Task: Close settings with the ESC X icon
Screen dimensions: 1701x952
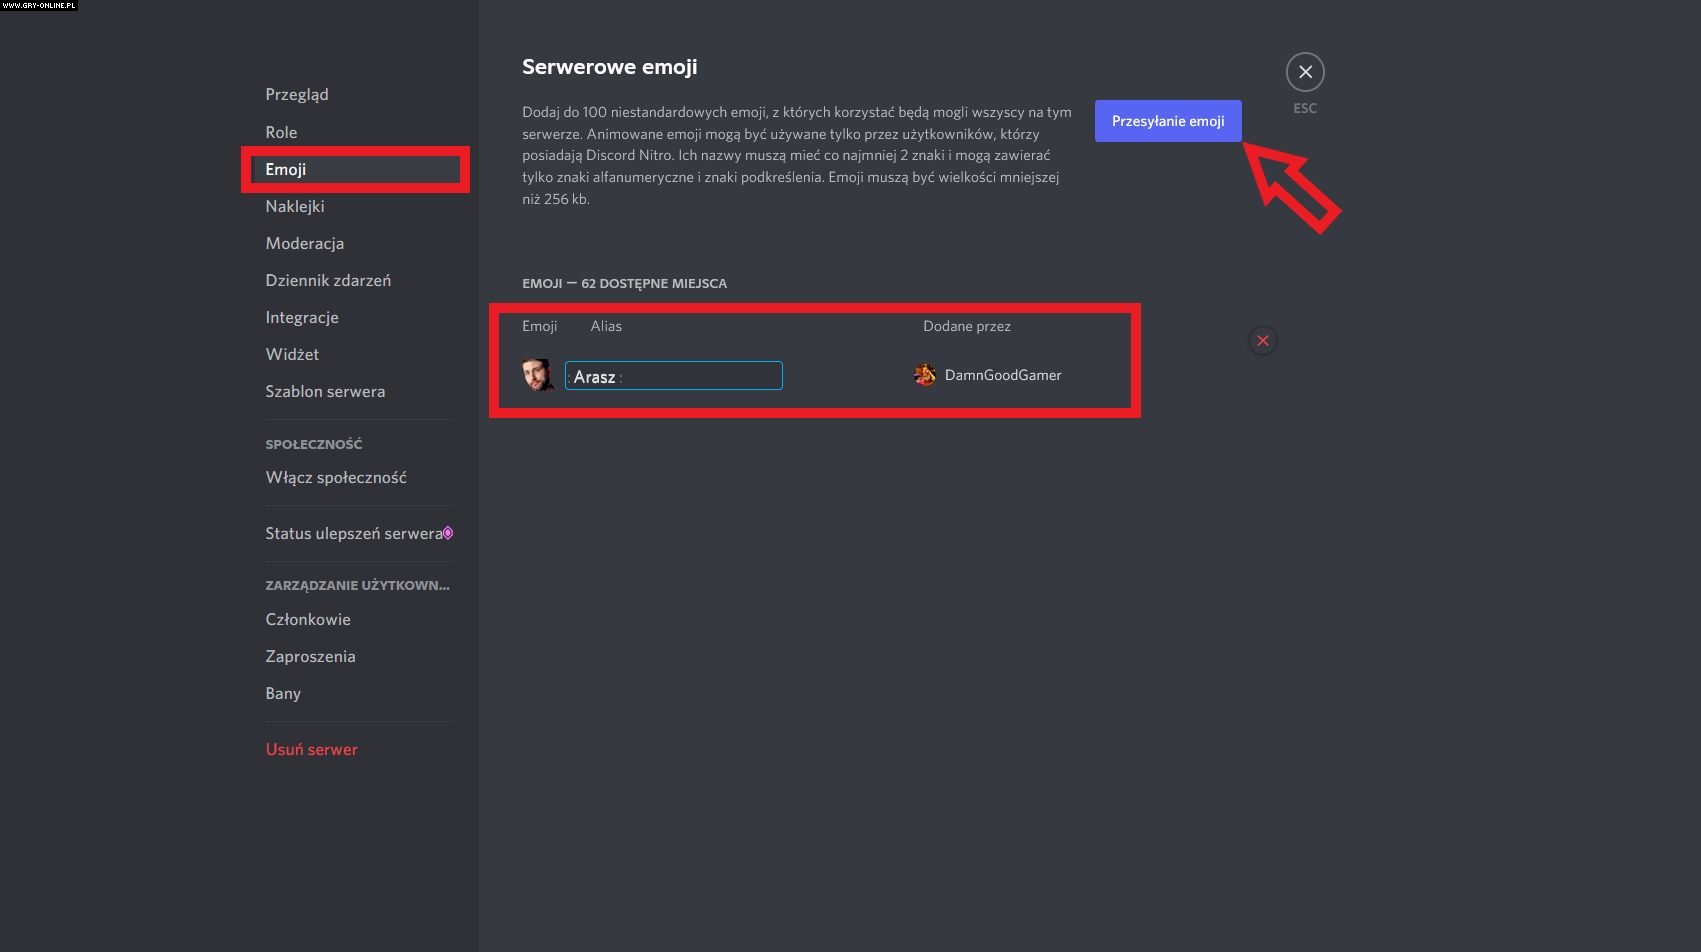Action: pyautogui.click(x=1305, y=72)
